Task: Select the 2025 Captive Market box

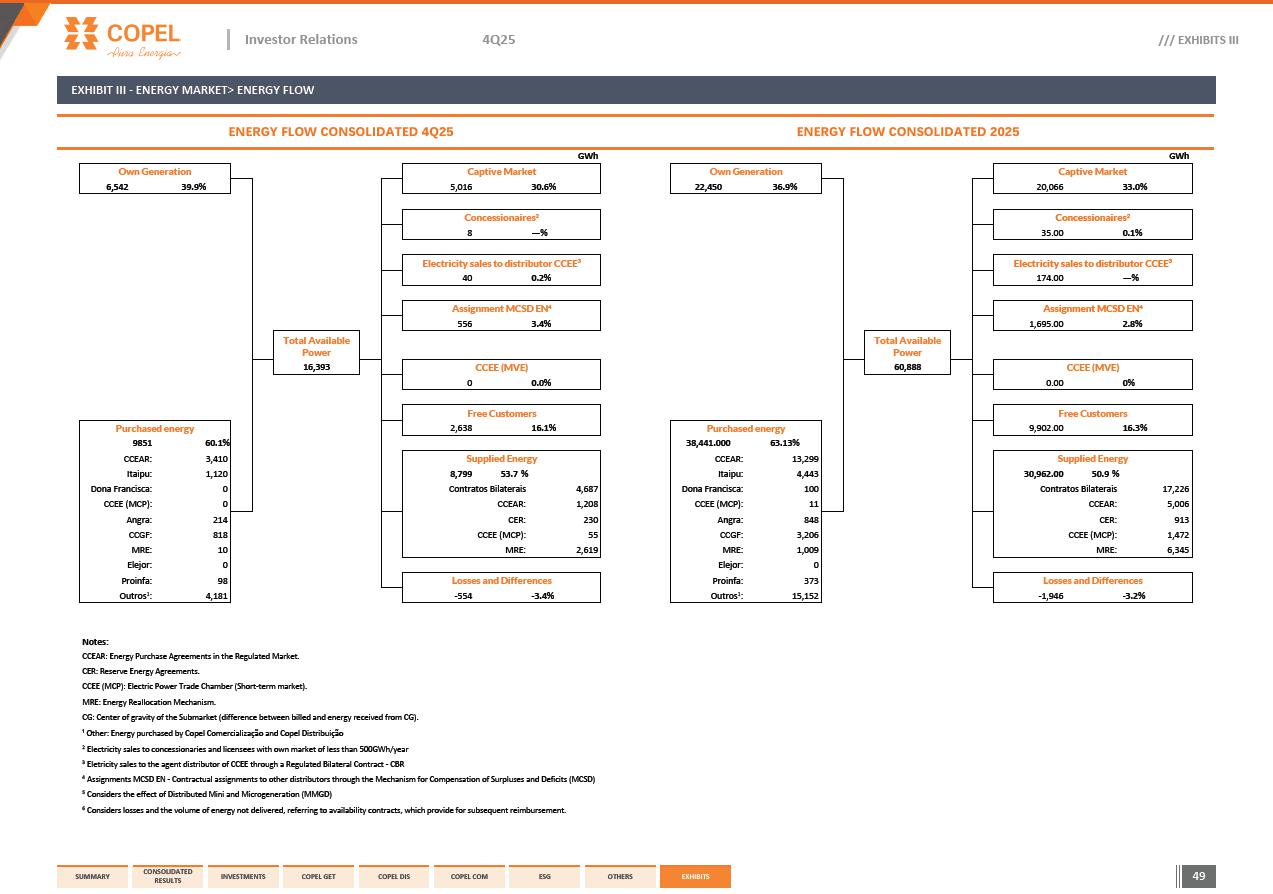Action: 1092,179
